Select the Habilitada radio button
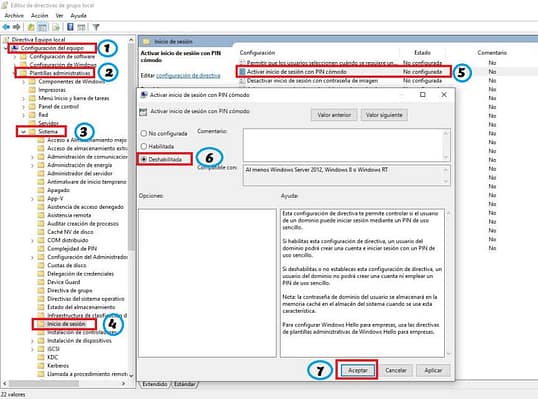 [144, 146]
